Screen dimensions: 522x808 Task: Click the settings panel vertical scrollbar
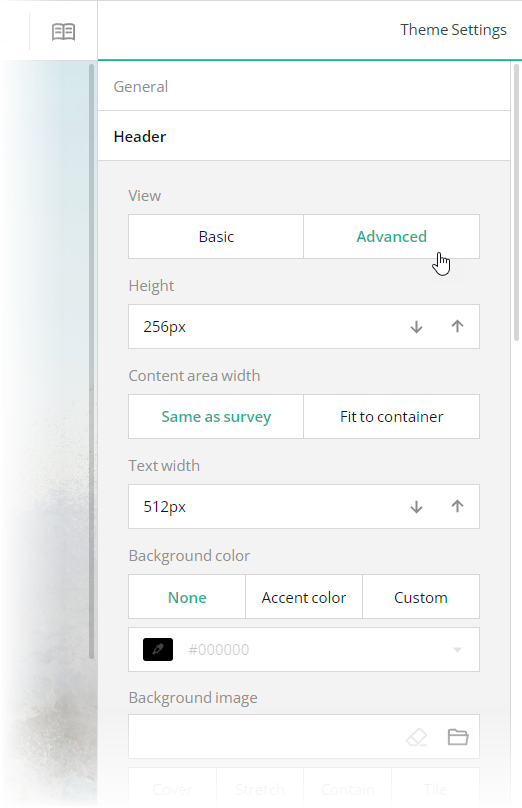pos(517,202)
